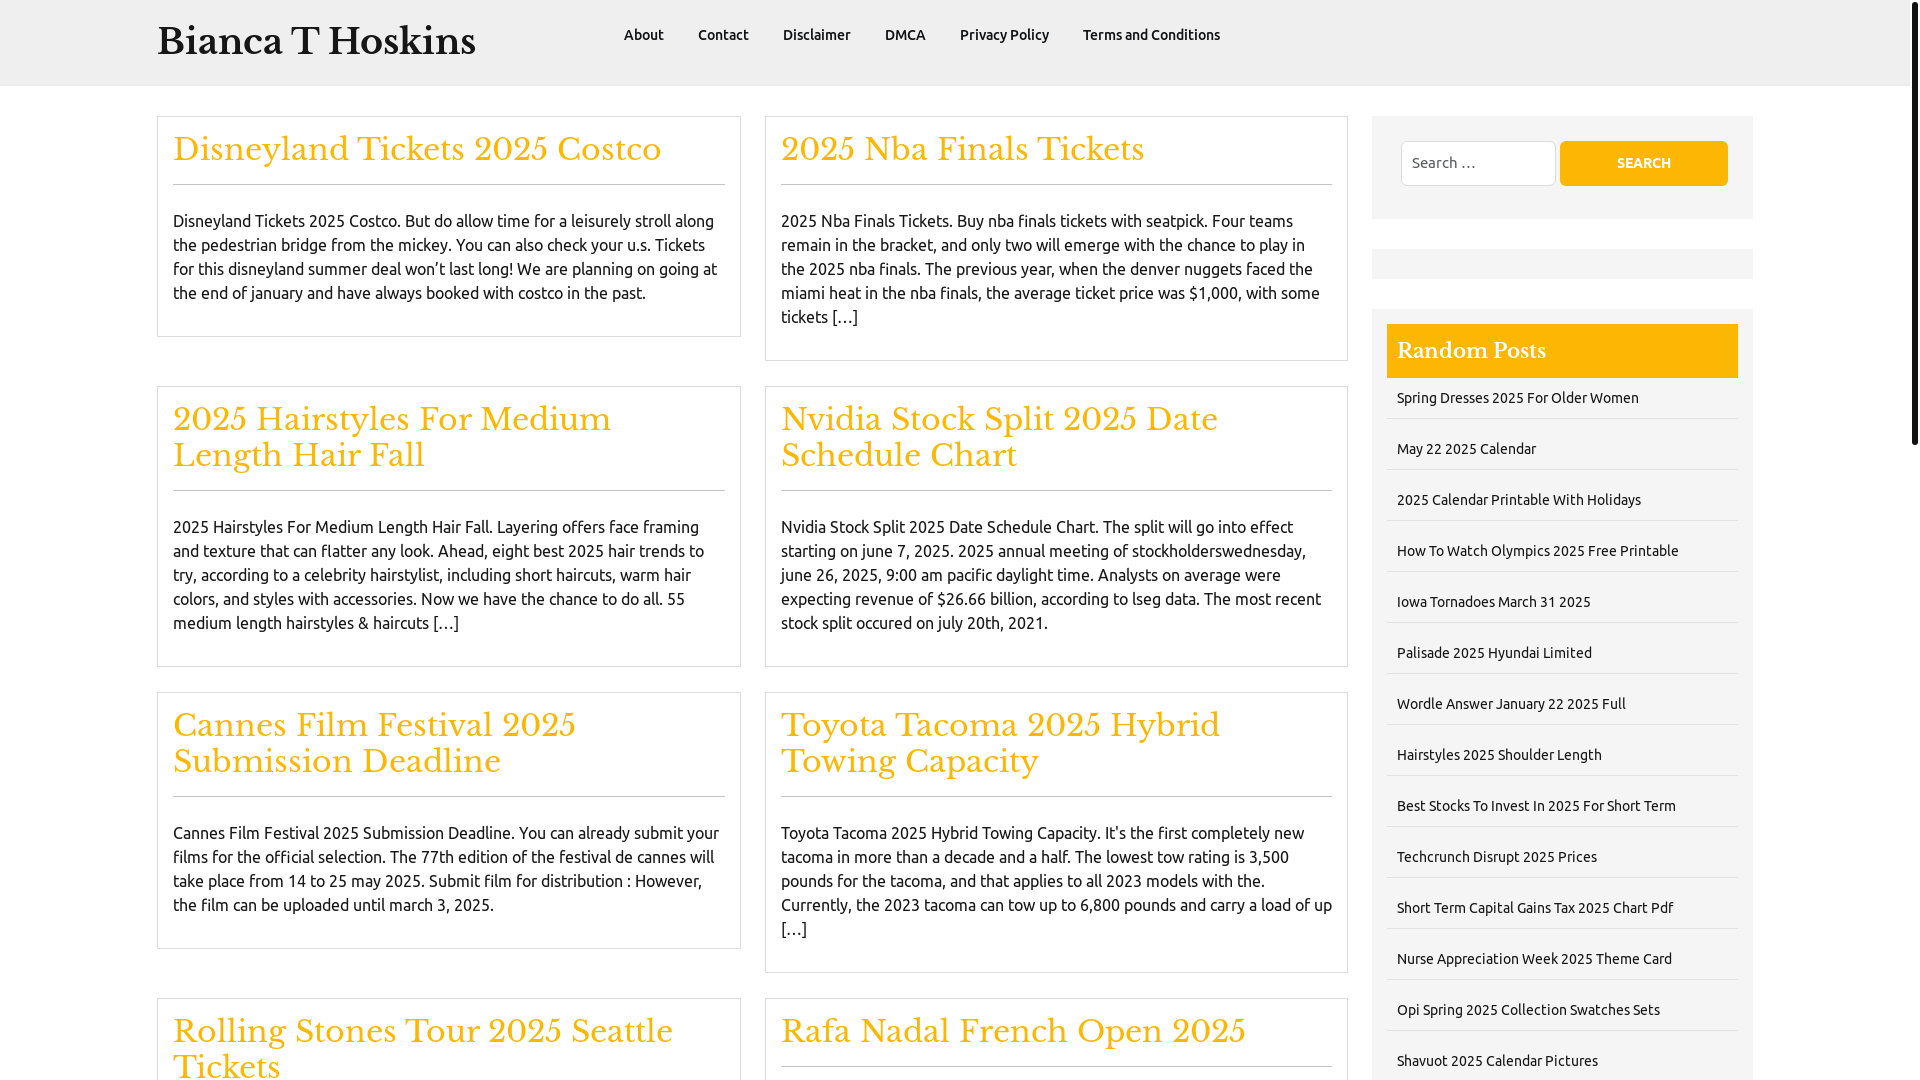1920x1080 pixels.
Task: Open Opi Spring 2025 Collection Swatches Sets
Action: [x=1528, y=1010]
